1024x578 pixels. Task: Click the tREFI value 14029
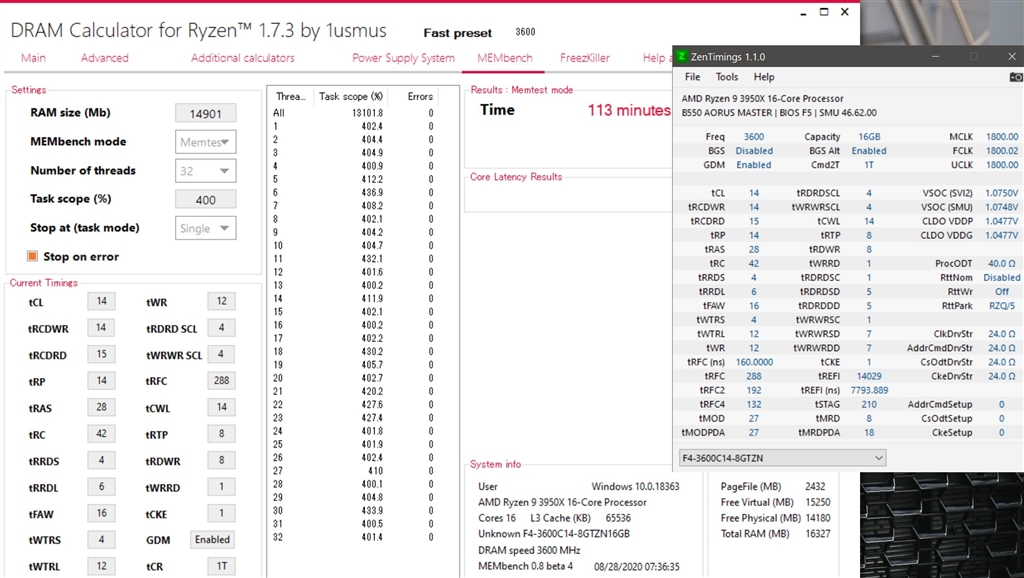click(869, 376)
